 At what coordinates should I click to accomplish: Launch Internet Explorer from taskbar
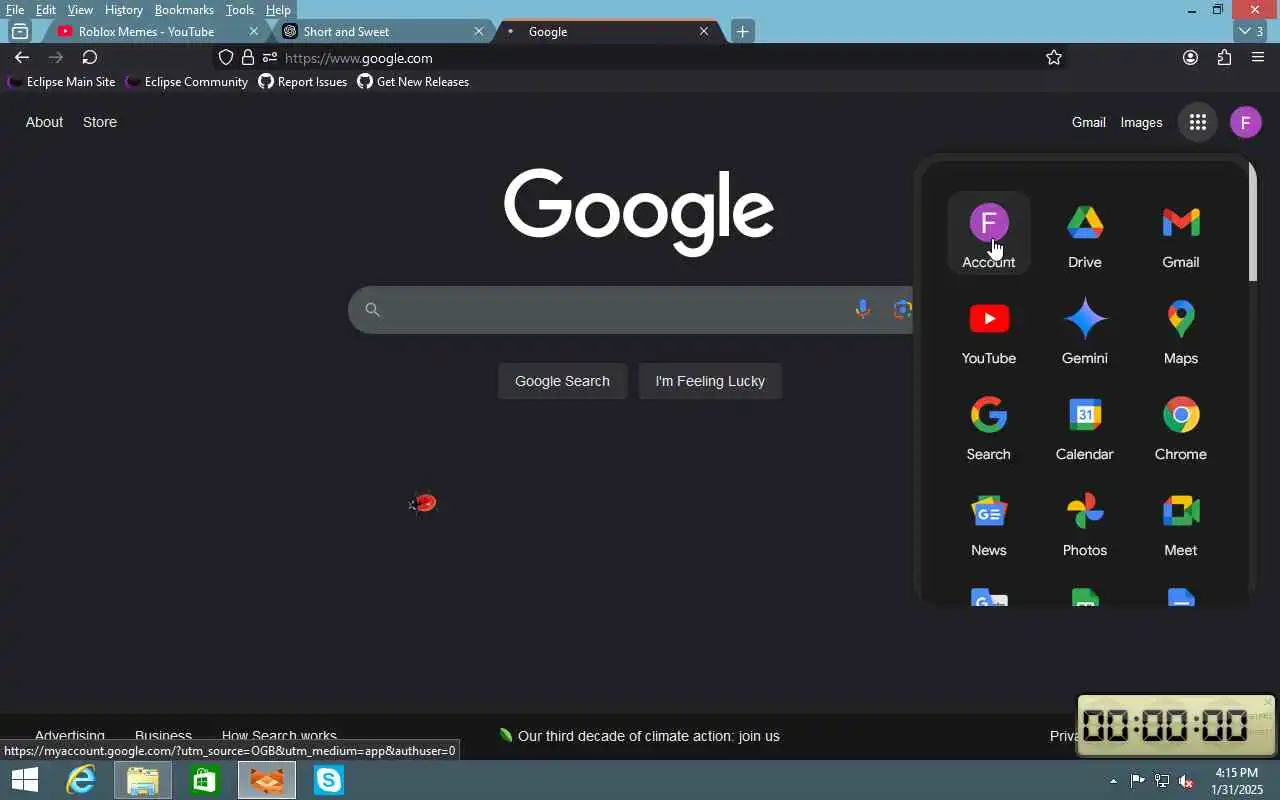[x=81, y=780]
